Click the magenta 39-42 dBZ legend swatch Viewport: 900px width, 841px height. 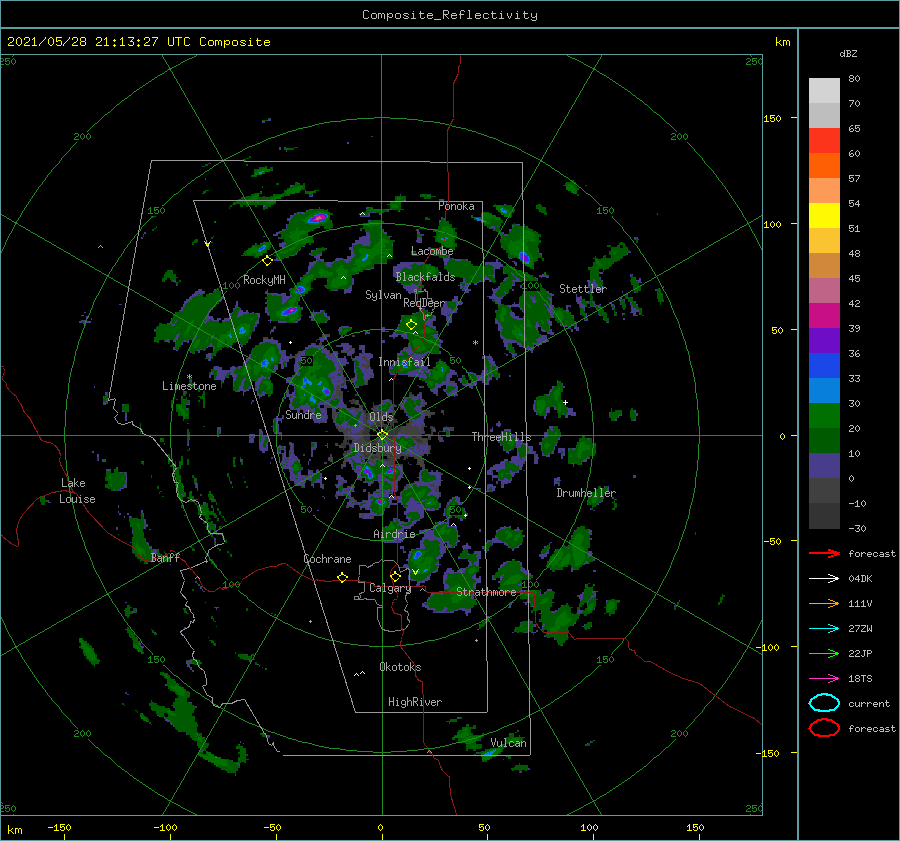(x=824, y=316)
